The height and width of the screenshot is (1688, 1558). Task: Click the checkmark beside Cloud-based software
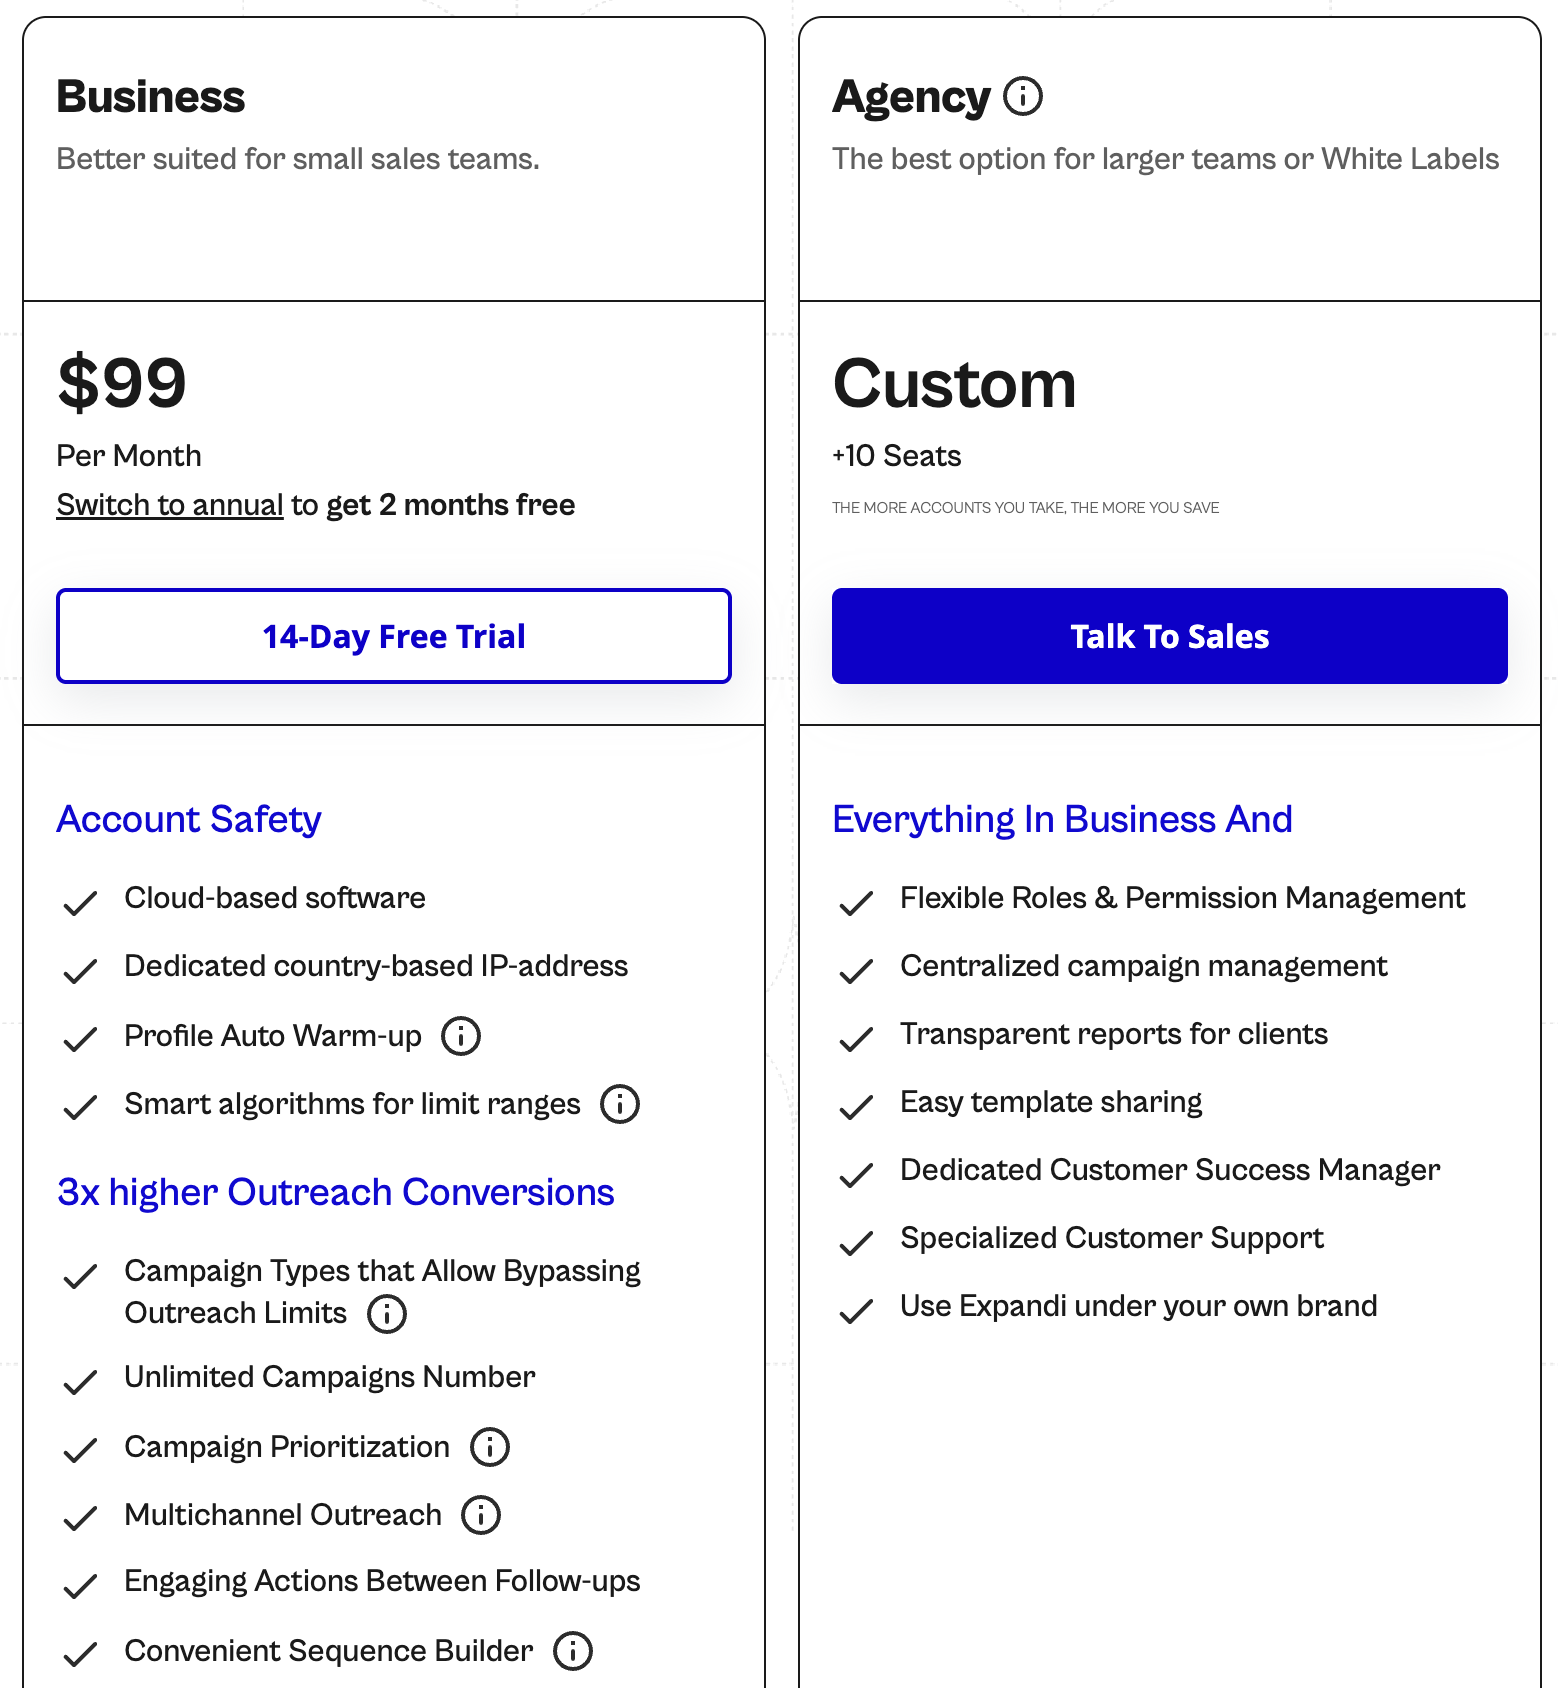click(x=81, y=903)
